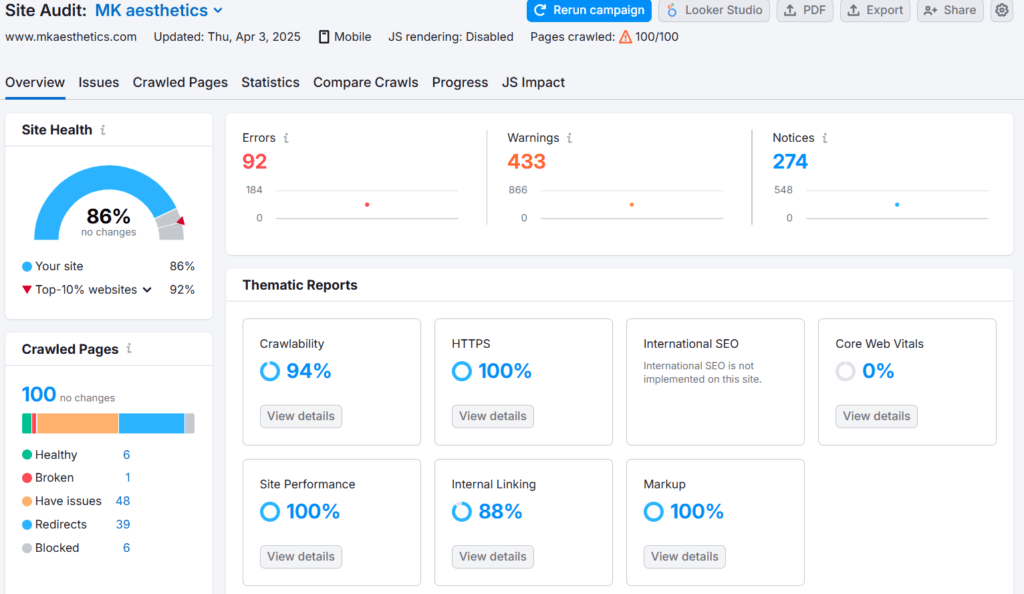Click the www.mkaesthetics.com URL text
This screenshot has width=1024, height=594.
click(x=71, y=37)
